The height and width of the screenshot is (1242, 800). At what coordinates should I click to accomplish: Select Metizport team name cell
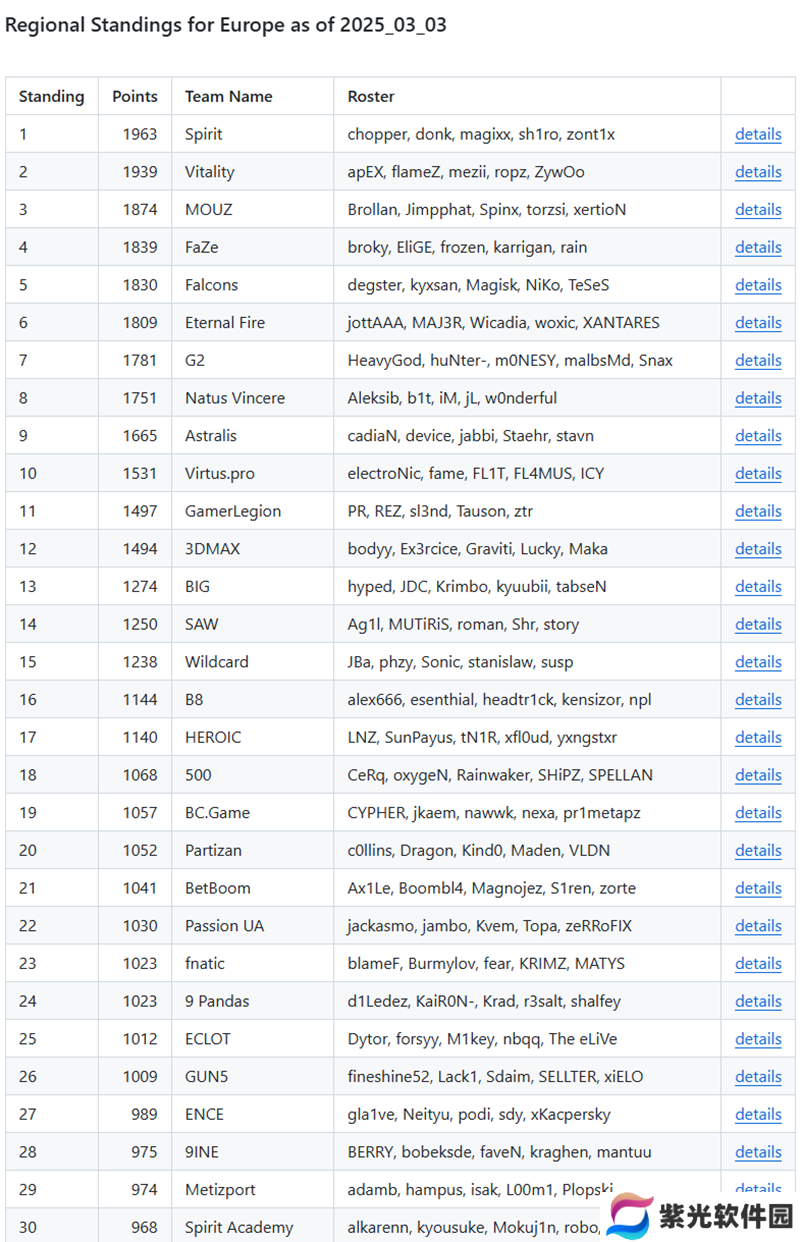coord(253,1190)
